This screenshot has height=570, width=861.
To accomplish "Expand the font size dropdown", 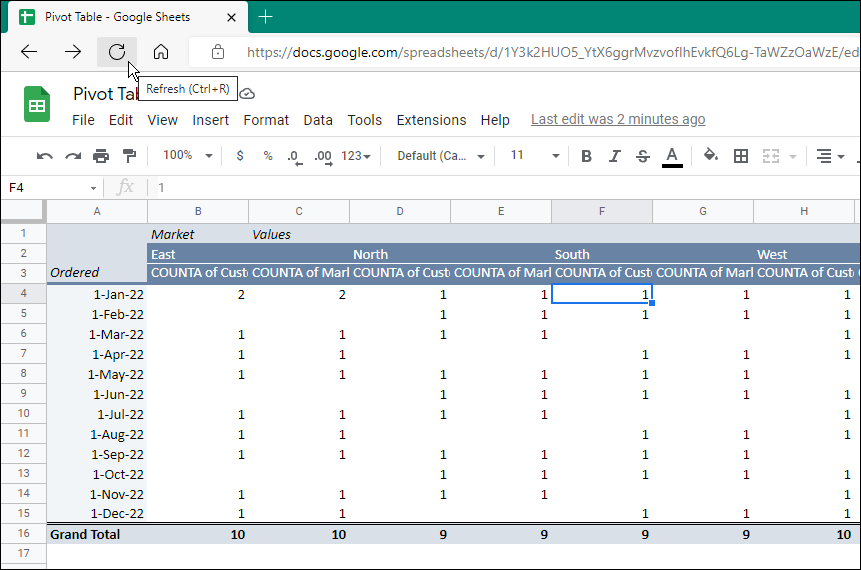I will 535,156.
